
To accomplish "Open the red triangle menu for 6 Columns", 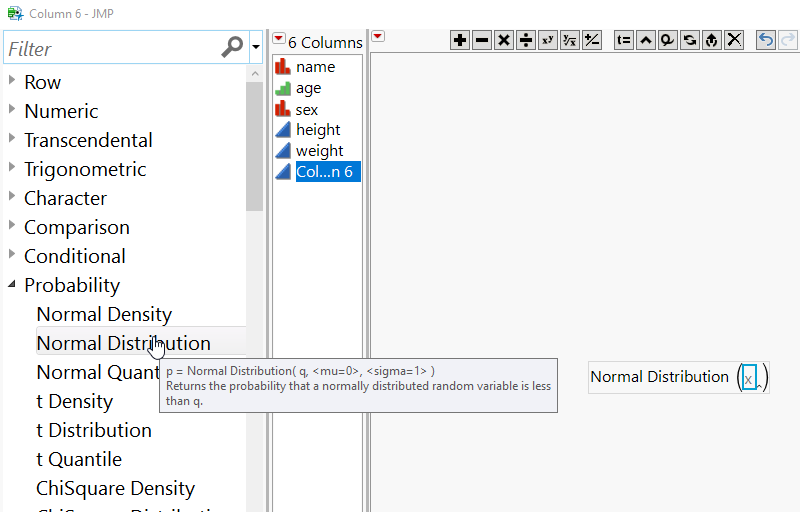I will point(279,38).
